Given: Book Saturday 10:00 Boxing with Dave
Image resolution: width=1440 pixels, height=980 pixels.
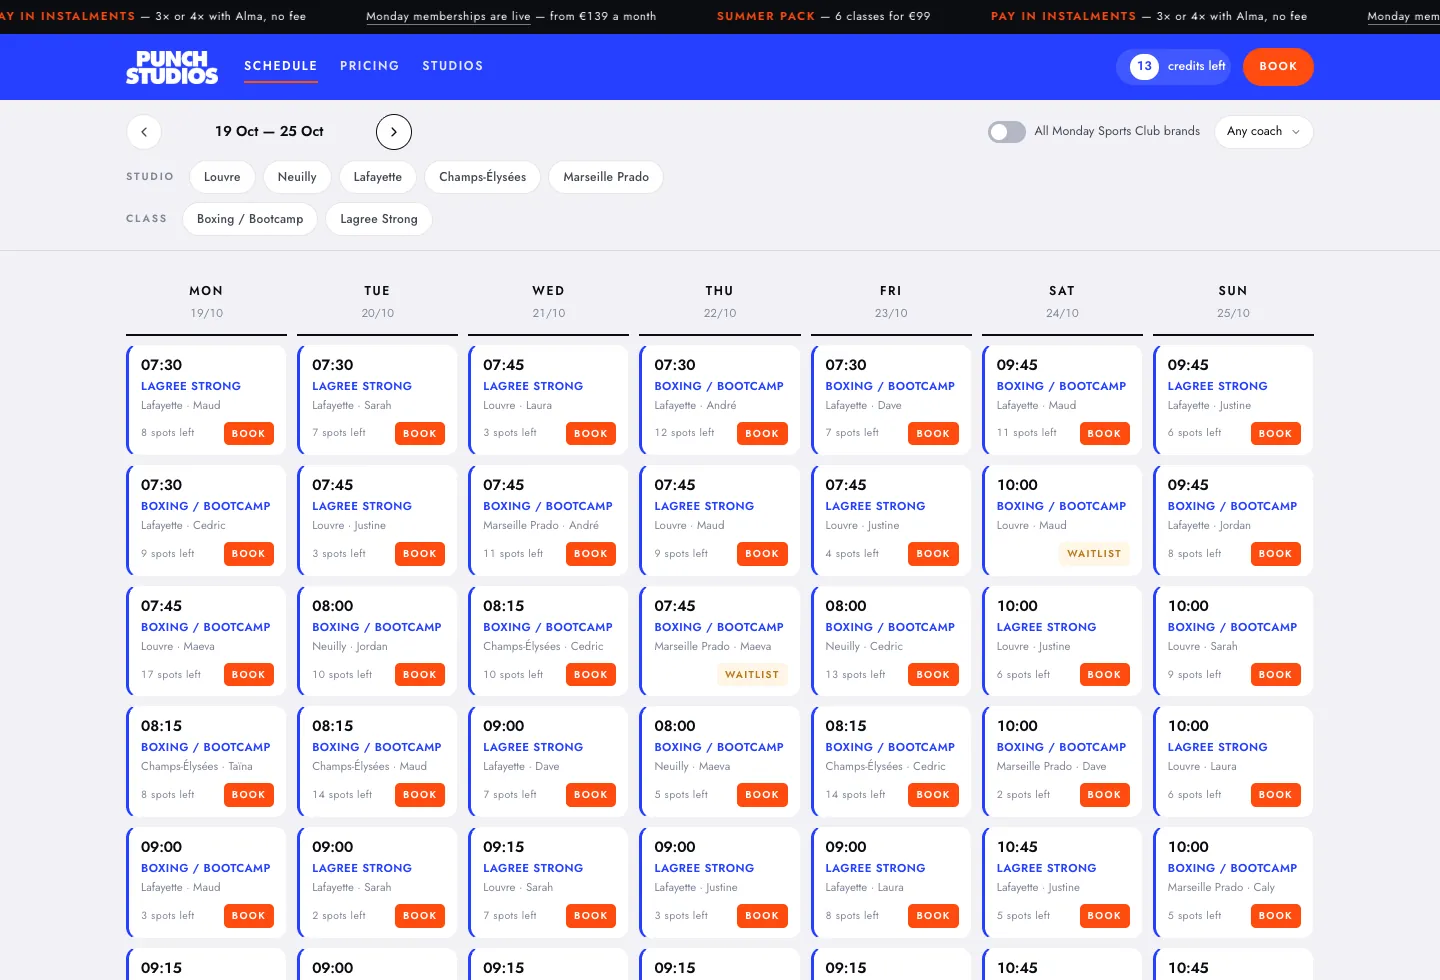Looking at the screenshot, I should tap(1104, 795).
